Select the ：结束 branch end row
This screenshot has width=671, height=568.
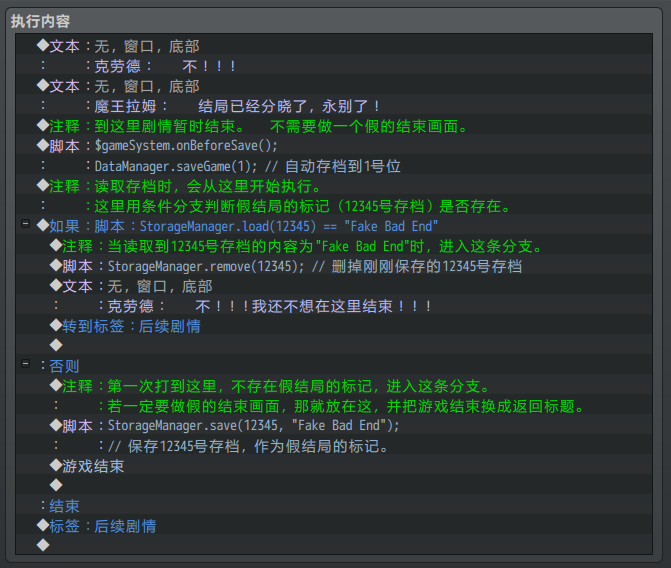pos(334,506)
